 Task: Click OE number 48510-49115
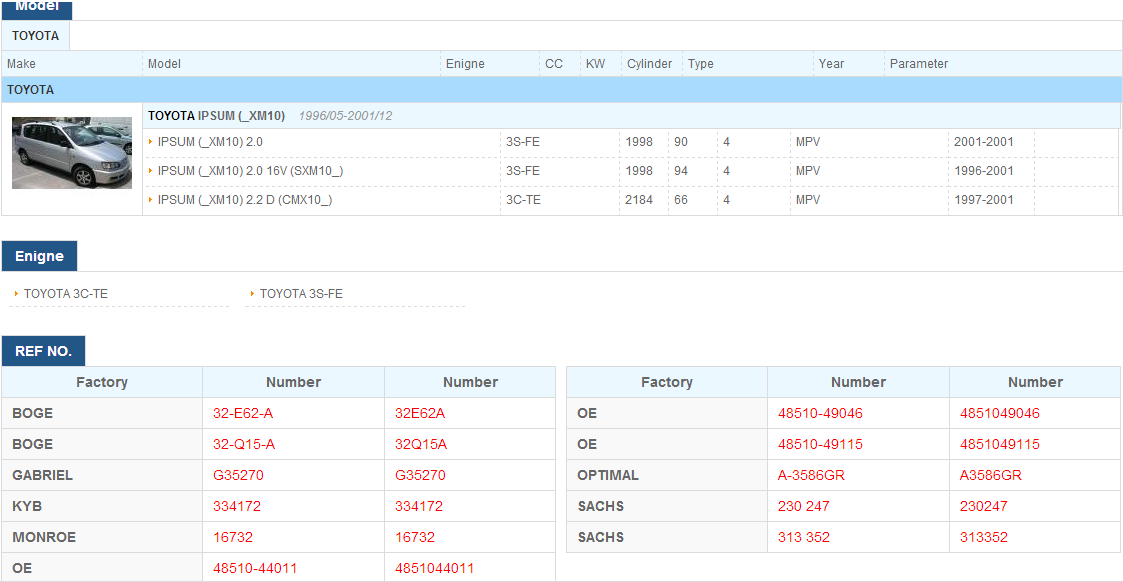click(x=820, y=444)
